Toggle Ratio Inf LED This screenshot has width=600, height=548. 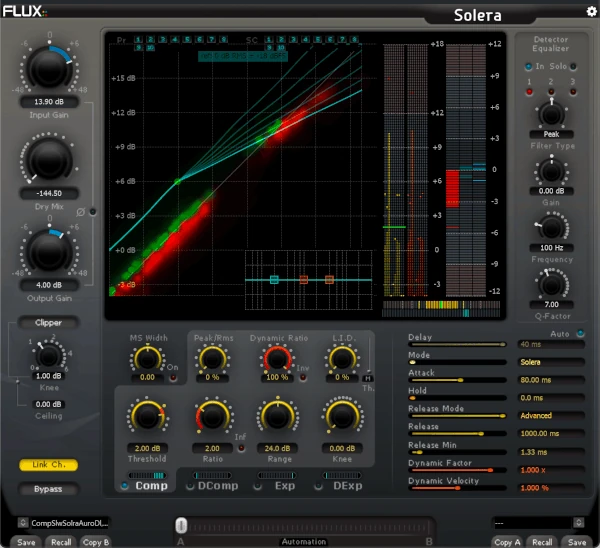pyautogui.click(x=241, y=448)
